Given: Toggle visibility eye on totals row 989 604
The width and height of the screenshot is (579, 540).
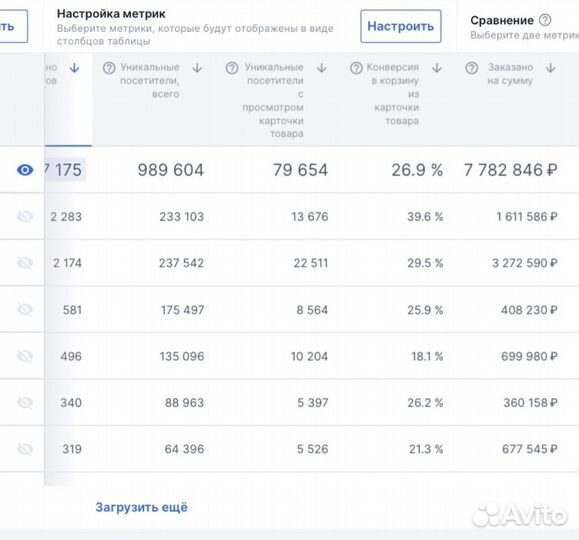Looking at the screenshot, I should click(25, 170).
